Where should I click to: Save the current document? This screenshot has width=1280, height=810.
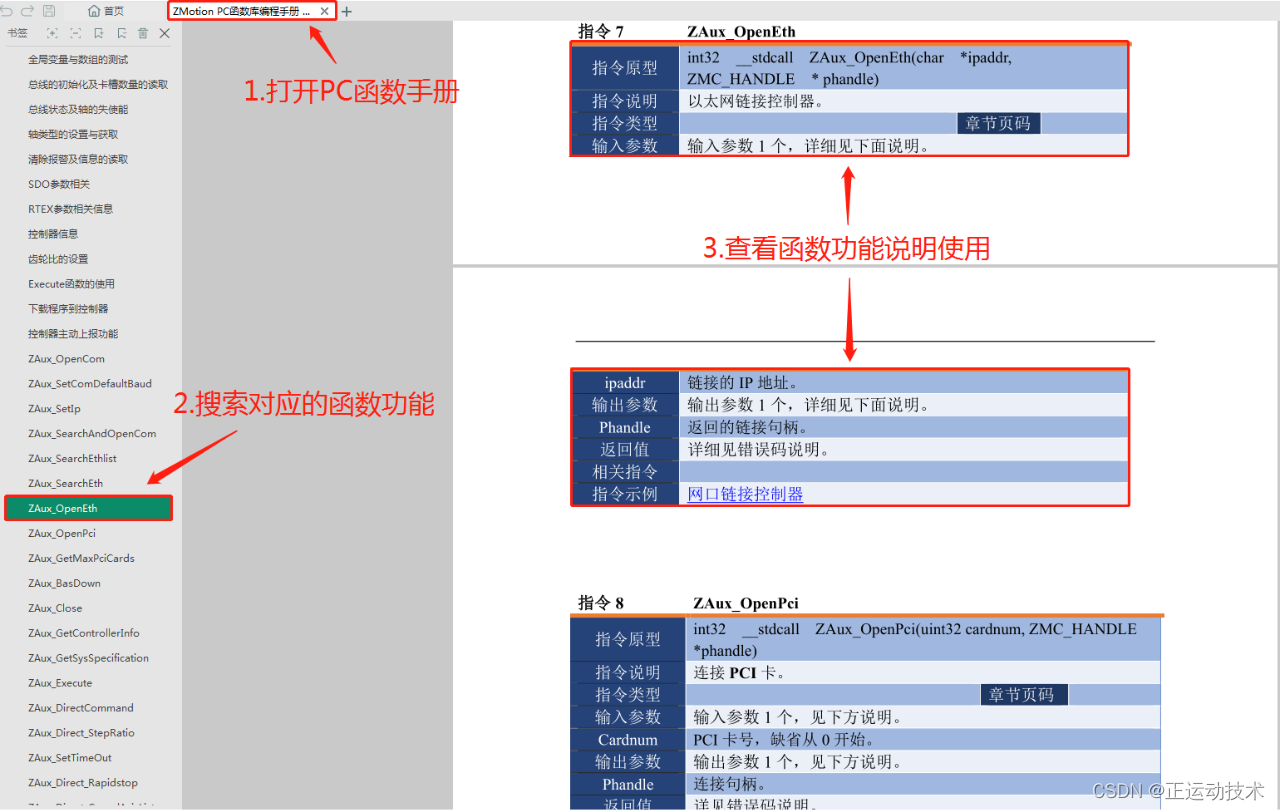pos(49,10)
